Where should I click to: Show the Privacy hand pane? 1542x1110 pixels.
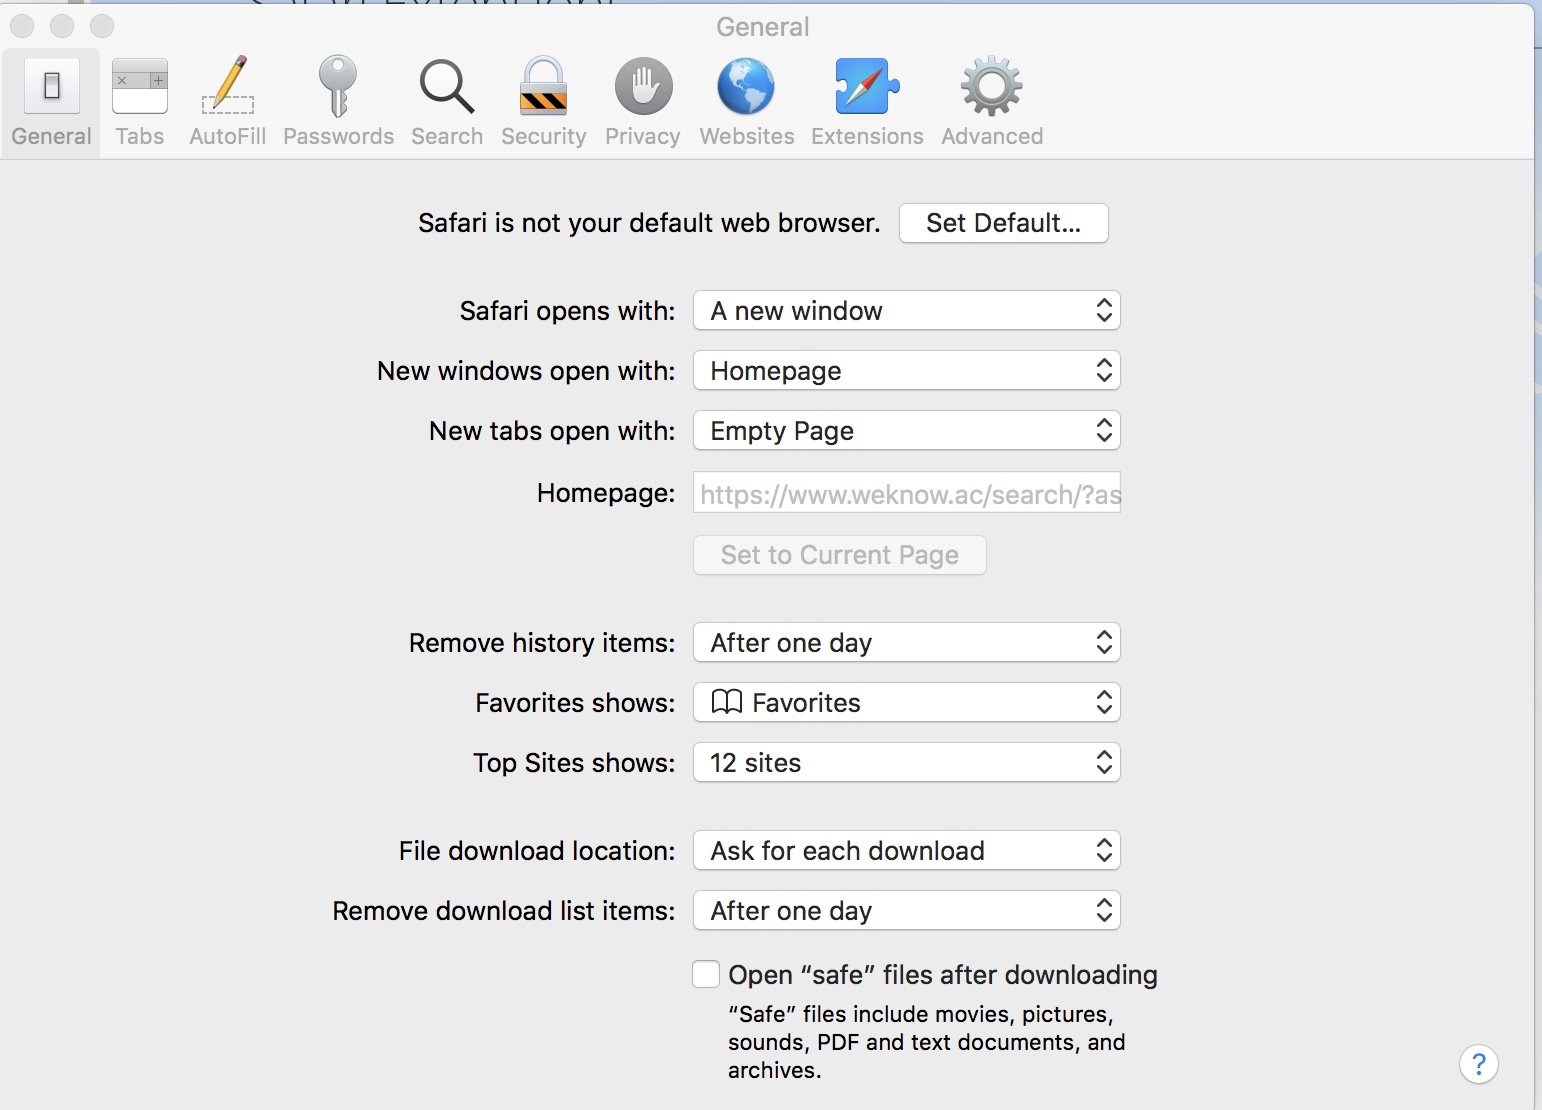643,103
